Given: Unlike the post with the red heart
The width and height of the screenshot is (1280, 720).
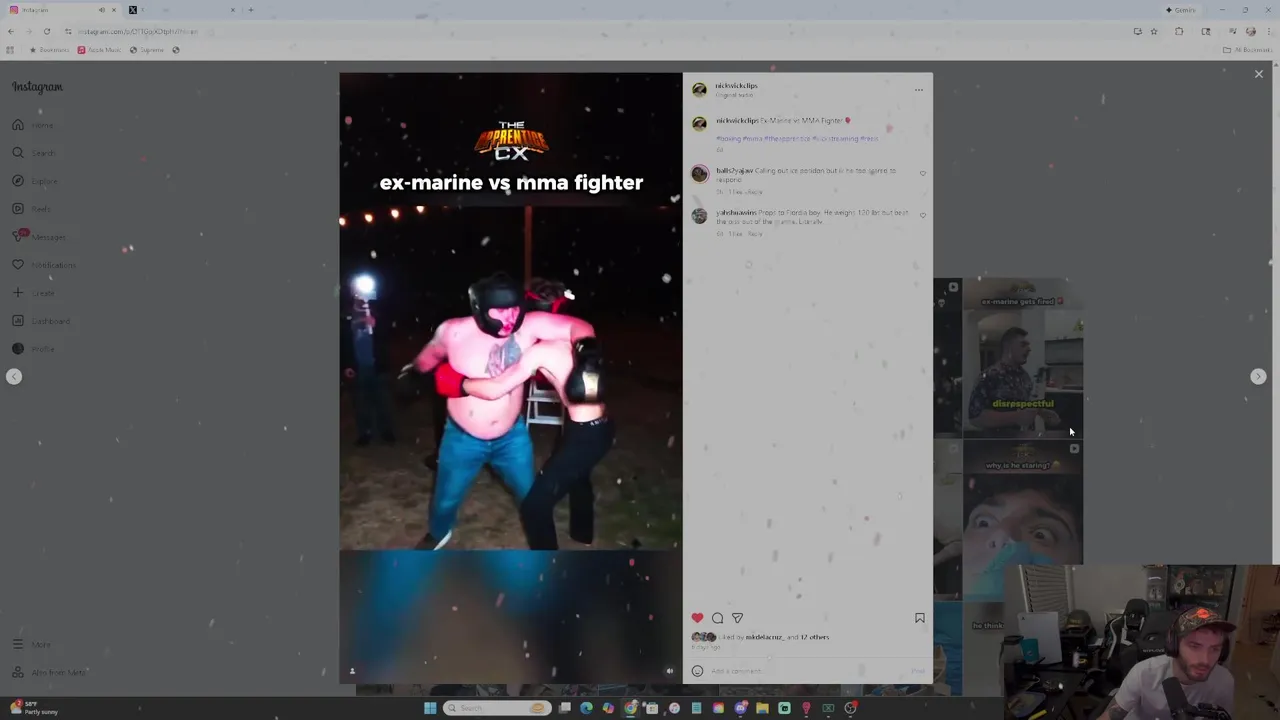Looking at the screenshot, I should (697, 618).
